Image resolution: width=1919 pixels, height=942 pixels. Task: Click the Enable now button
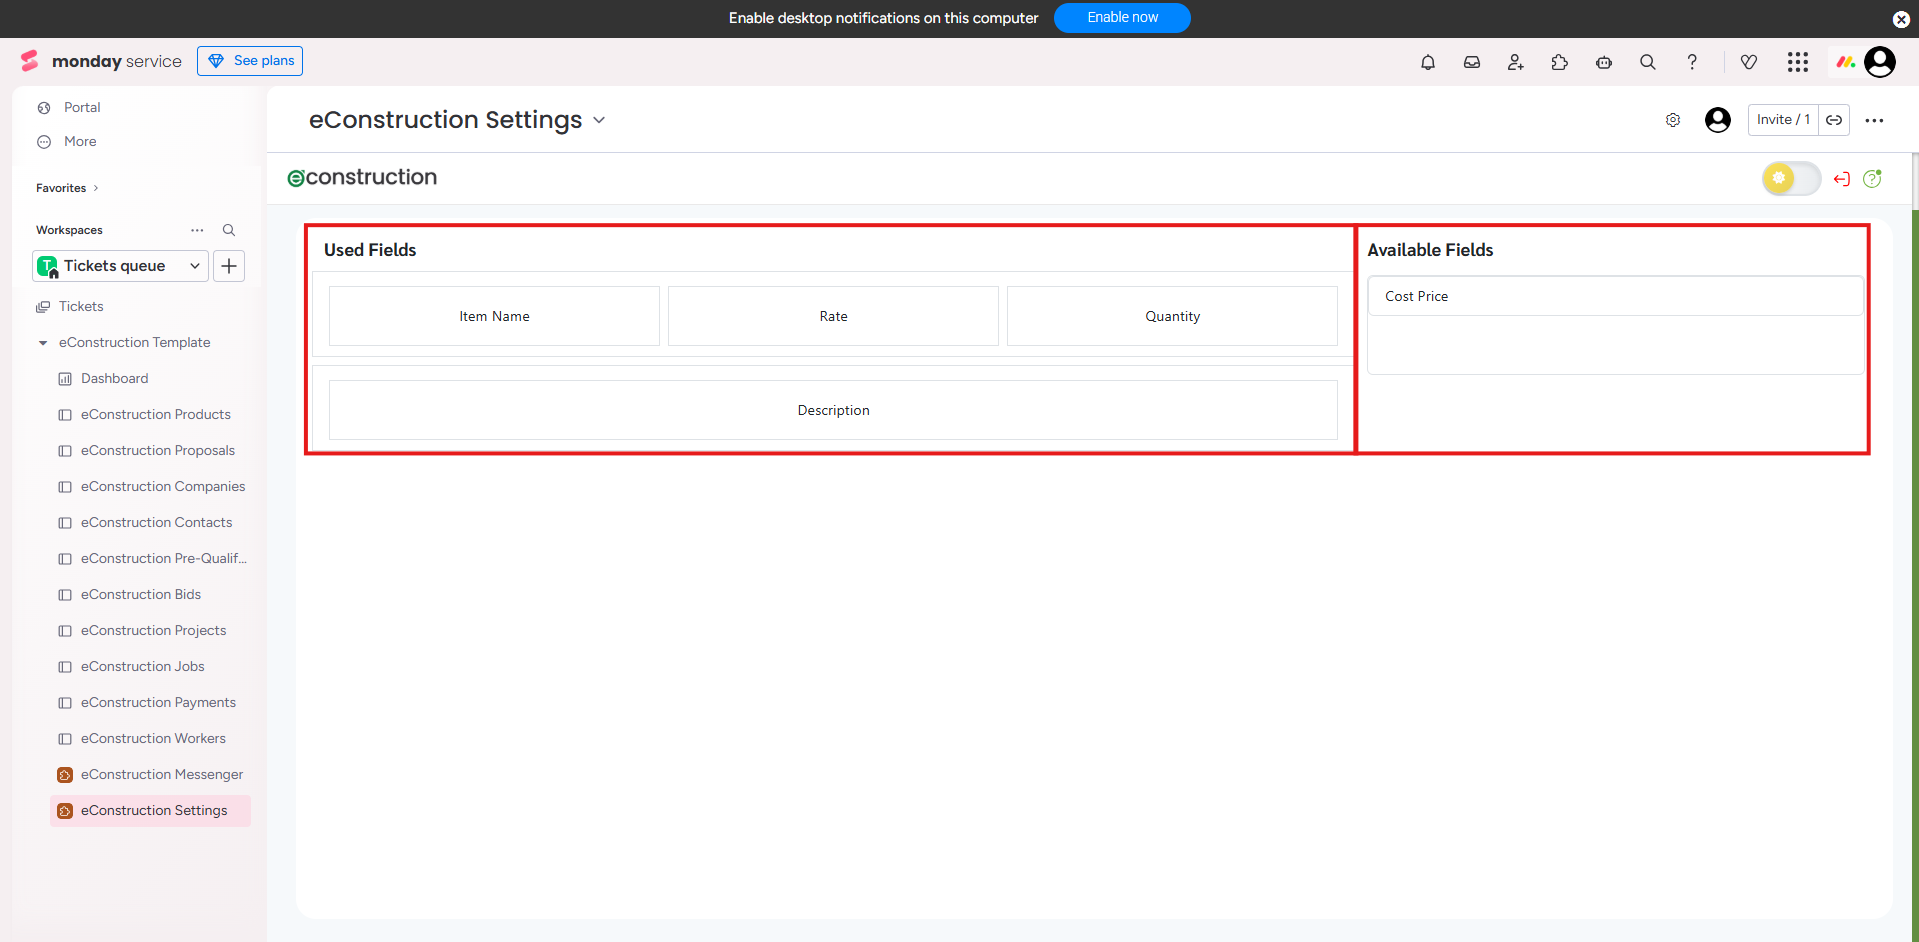pos(1122,18)
